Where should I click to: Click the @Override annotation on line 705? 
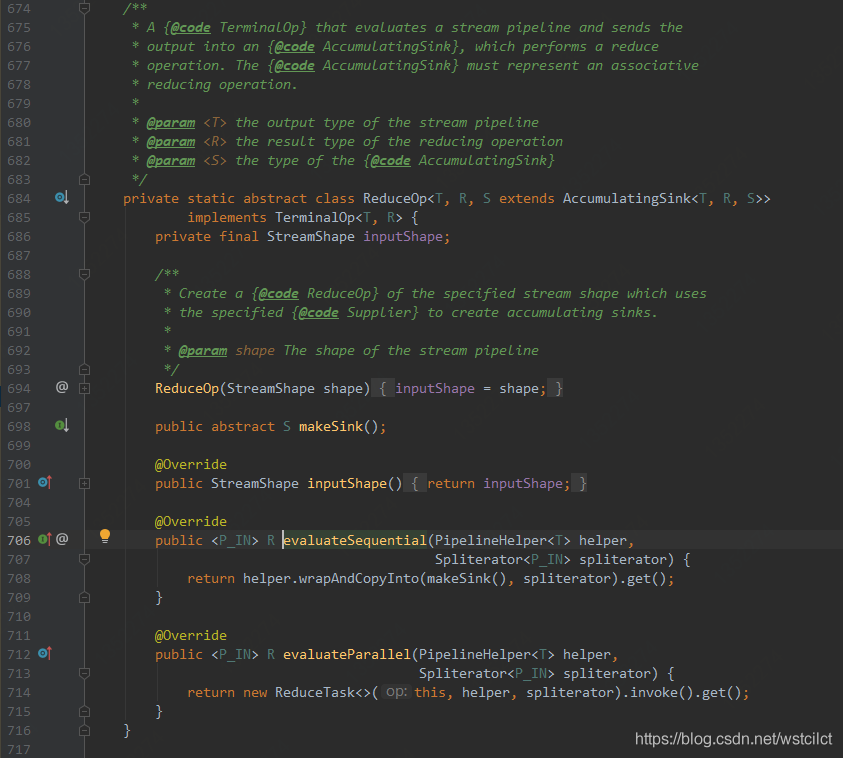pyautogui.click(x=191, y=521)
